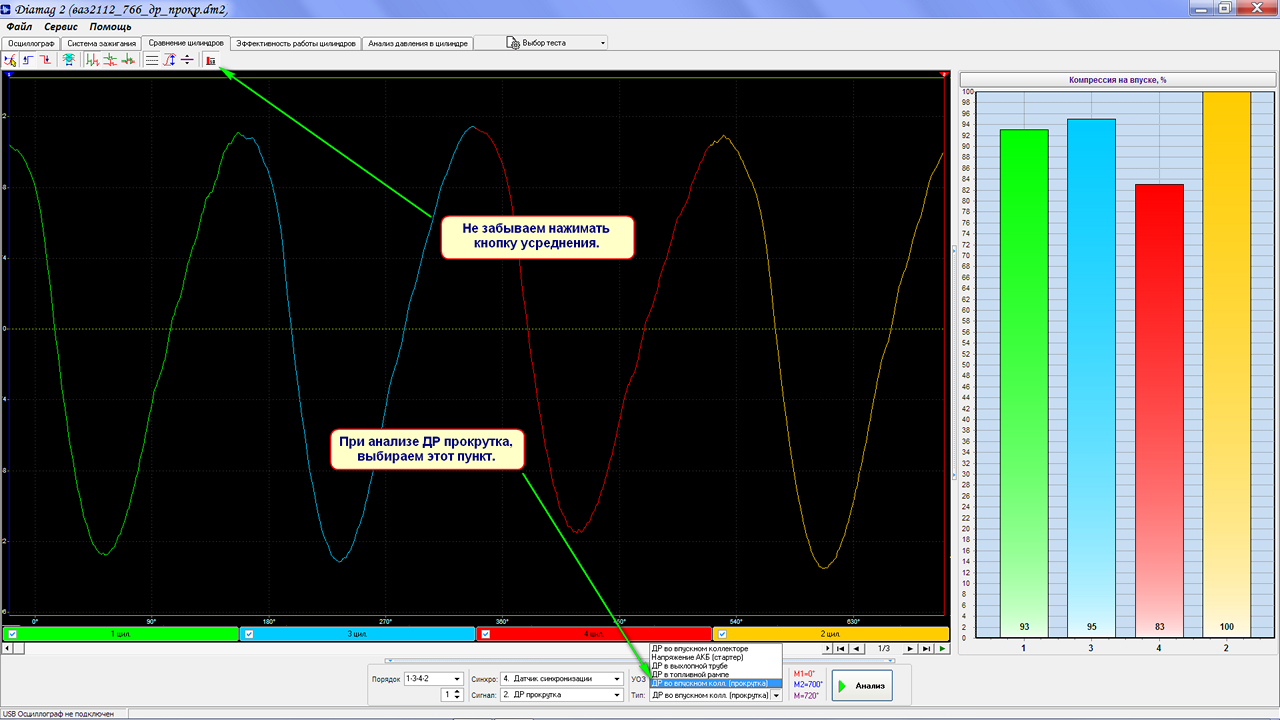Click the numeric stepper below Порядок
Screen dimensions: 1280x720
pyautogui.click(x=452, y=694)
